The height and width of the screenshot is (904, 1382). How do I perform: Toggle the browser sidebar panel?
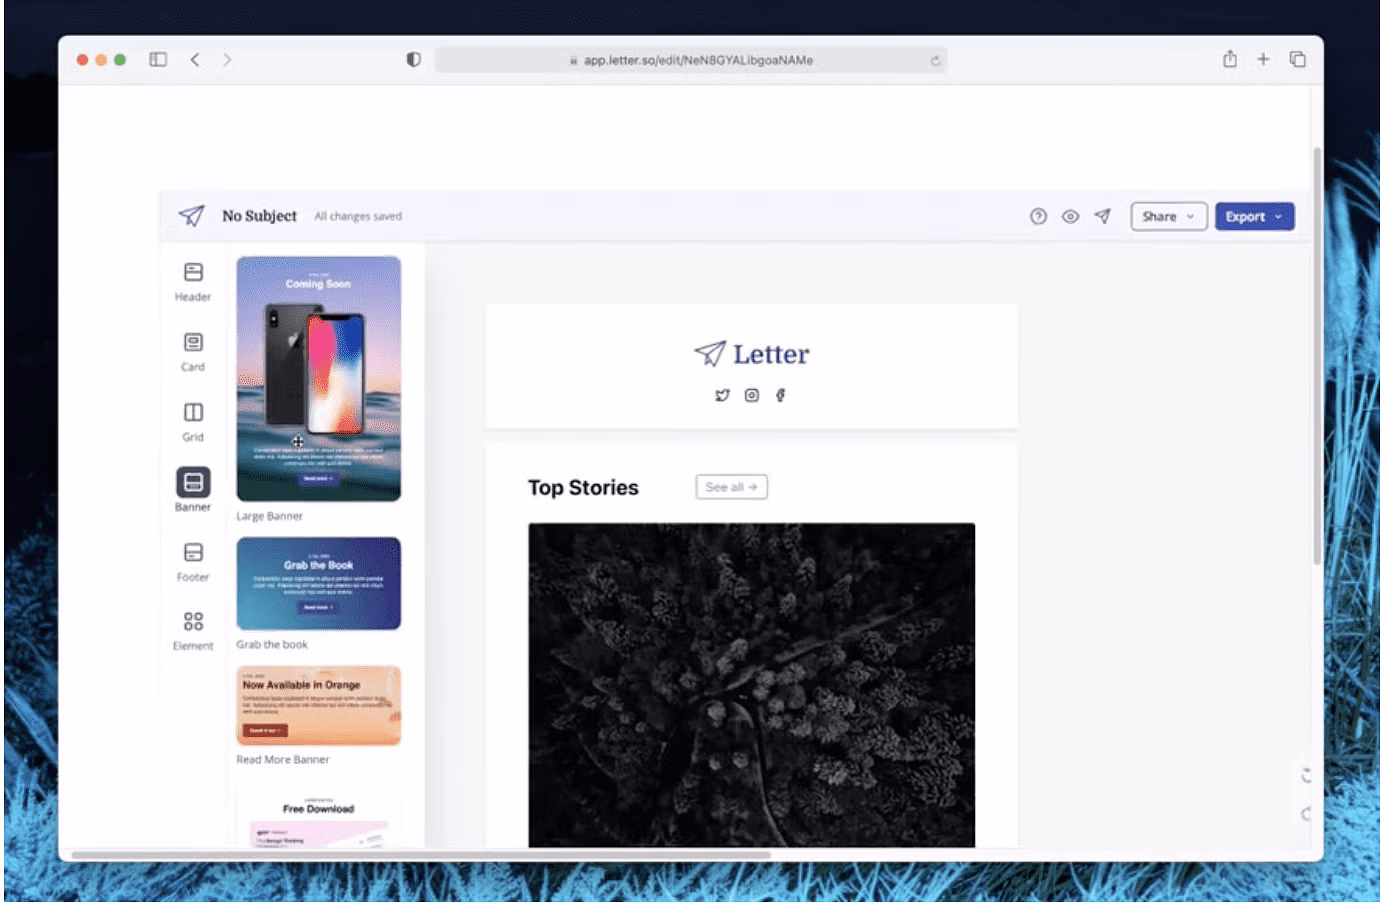(158, 60)
